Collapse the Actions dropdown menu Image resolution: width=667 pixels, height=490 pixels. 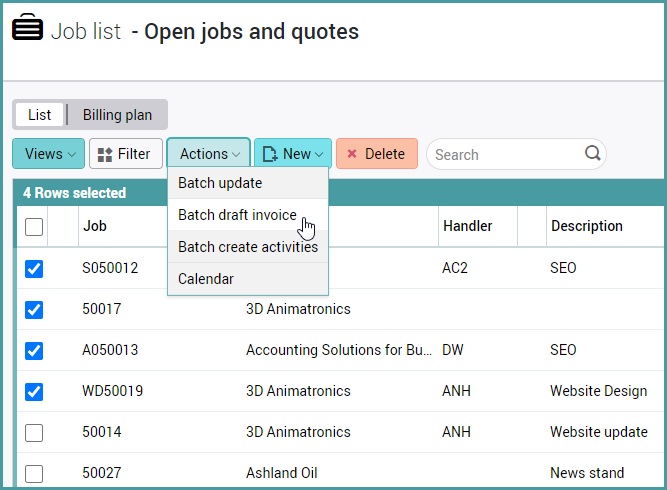point(209,154)
